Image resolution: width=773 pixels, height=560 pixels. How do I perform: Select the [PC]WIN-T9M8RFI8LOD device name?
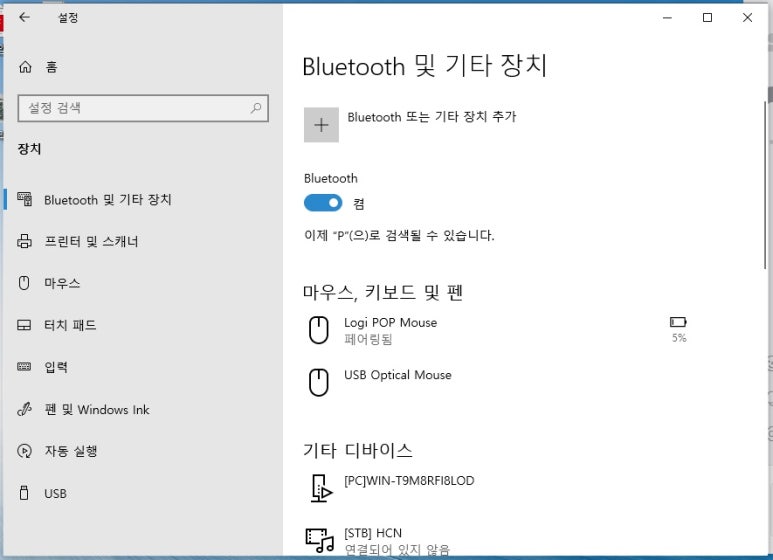pos(409,481)
